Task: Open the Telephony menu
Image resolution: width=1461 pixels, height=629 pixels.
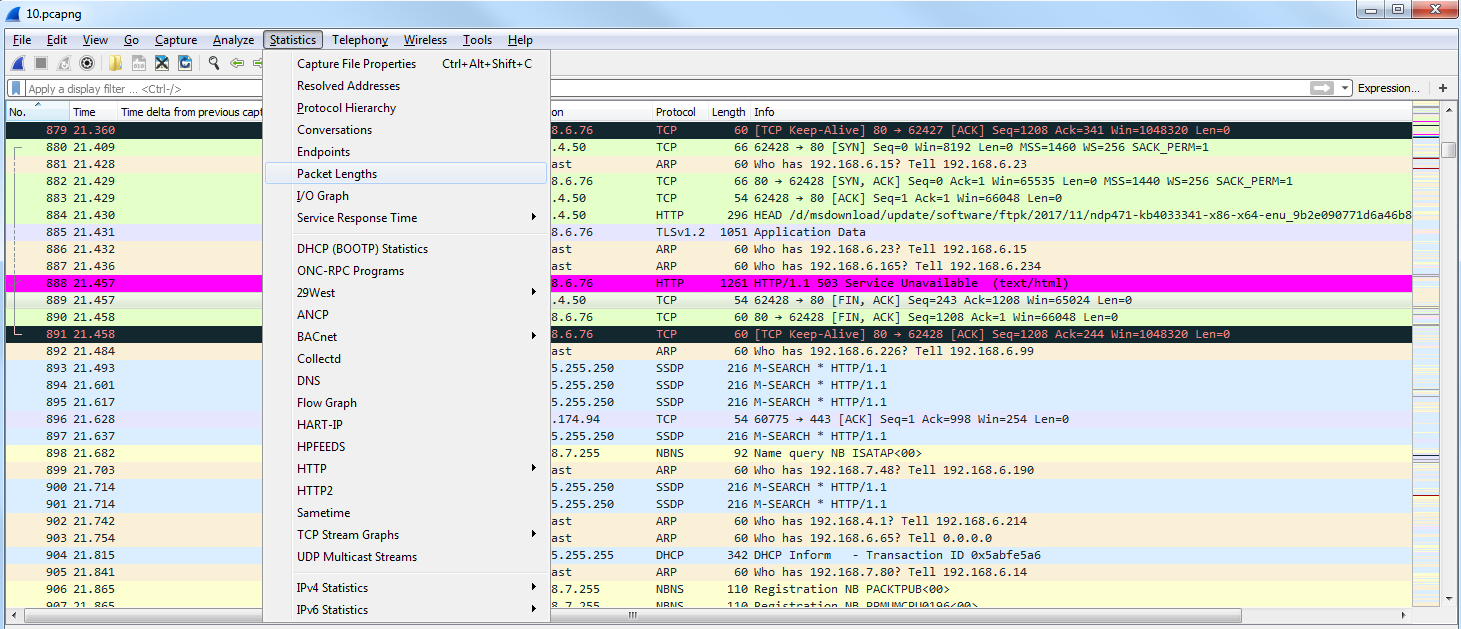Action: click(360, 40)
